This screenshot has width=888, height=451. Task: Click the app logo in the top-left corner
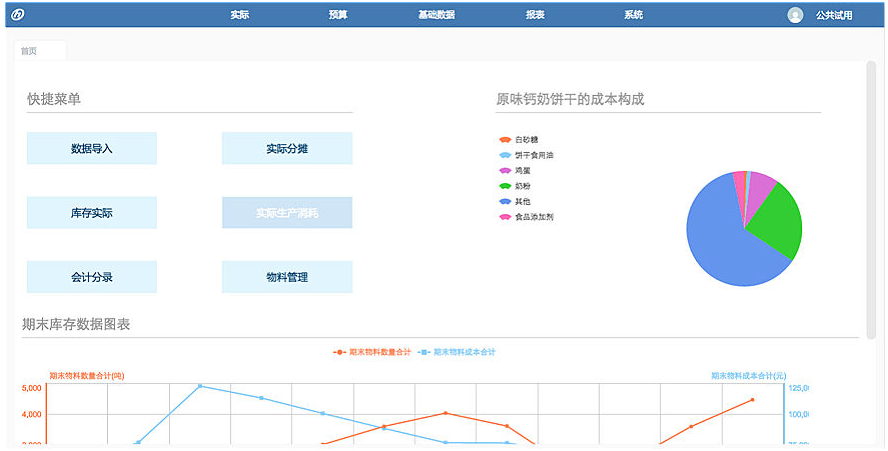17,15
